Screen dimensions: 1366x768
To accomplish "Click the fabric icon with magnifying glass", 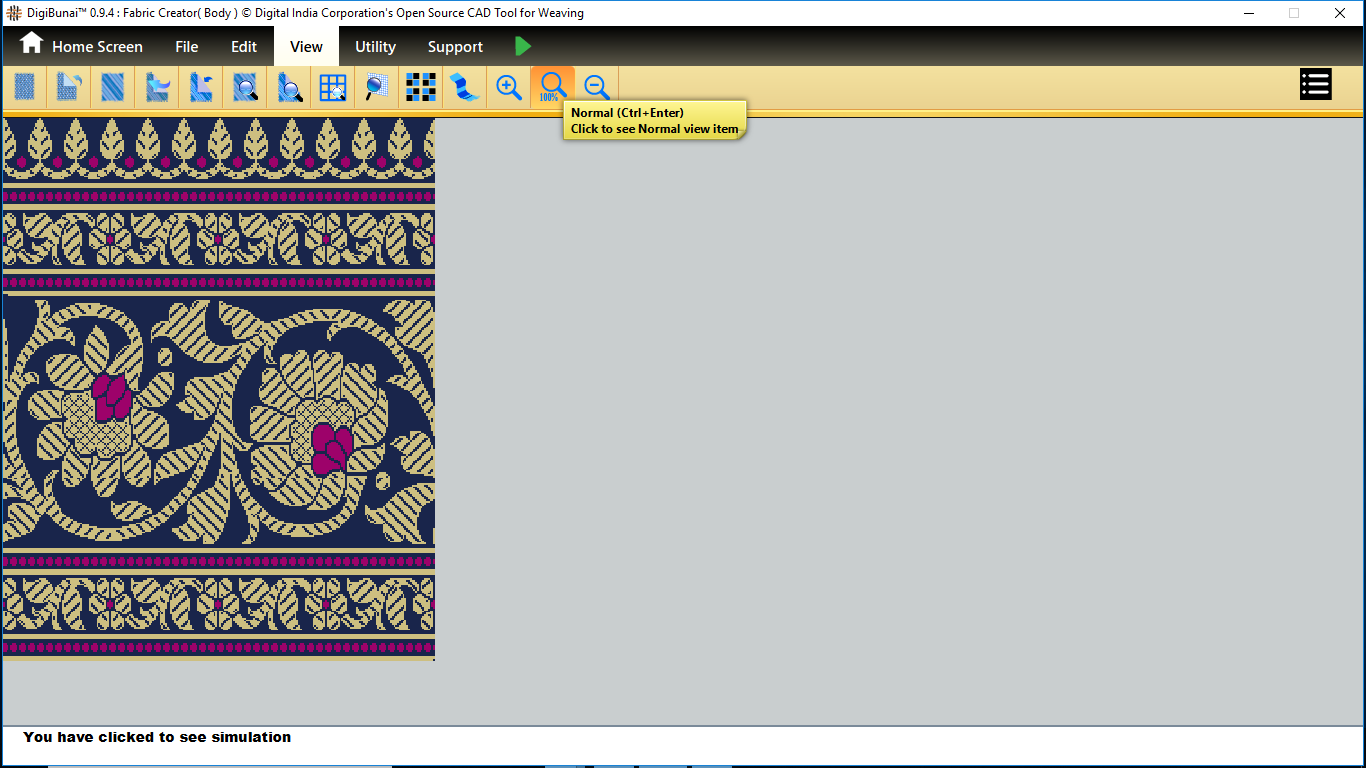I will click(245, 88).
